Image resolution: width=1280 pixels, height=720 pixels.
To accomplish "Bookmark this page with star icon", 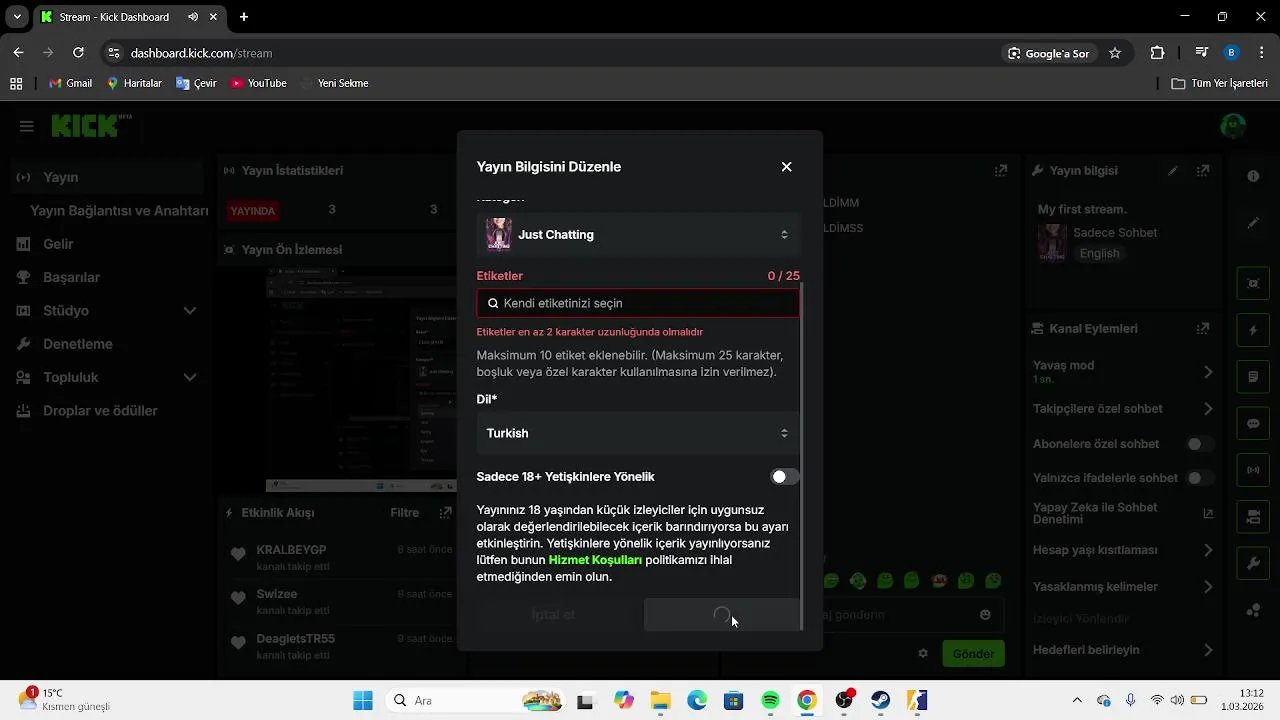I will click(1115, 53).
